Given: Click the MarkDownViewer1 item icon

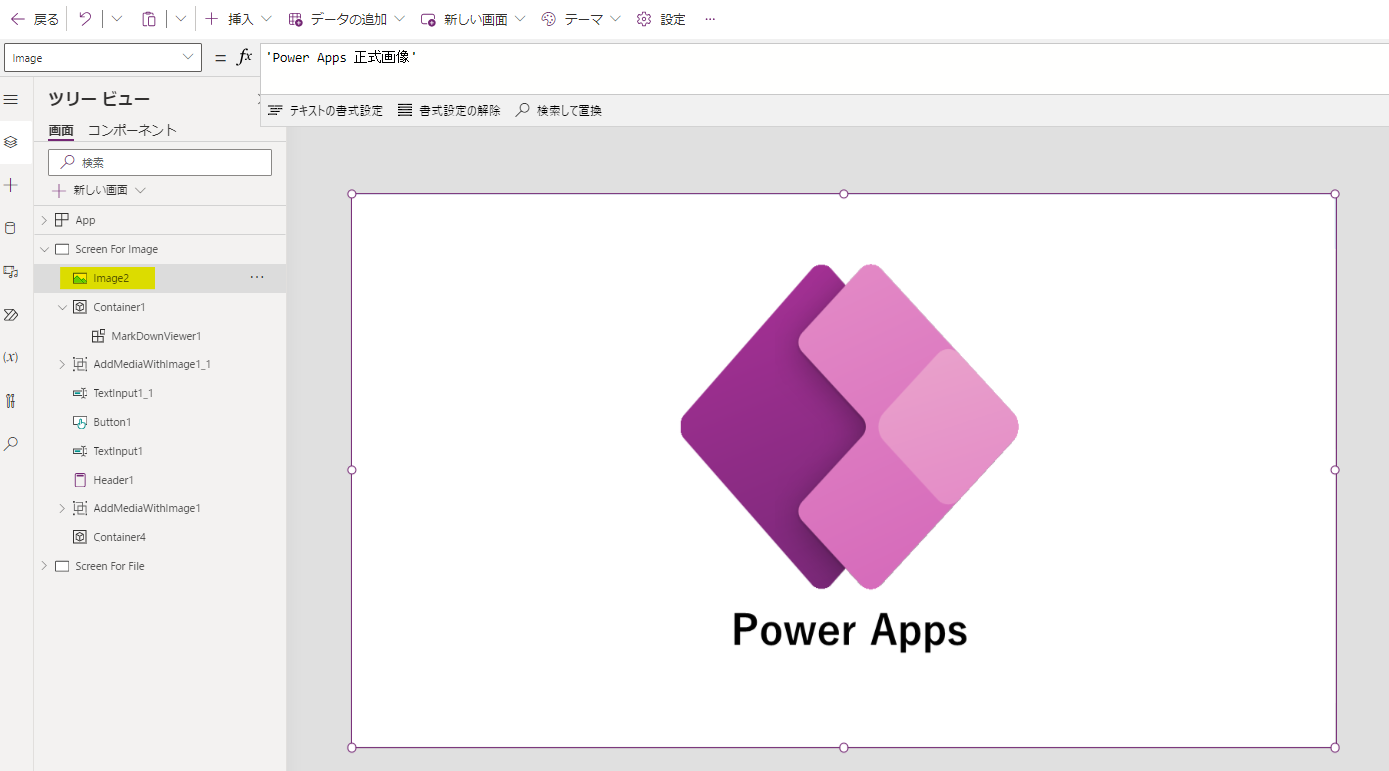Looking at the screenshot, I should (98, 336).
